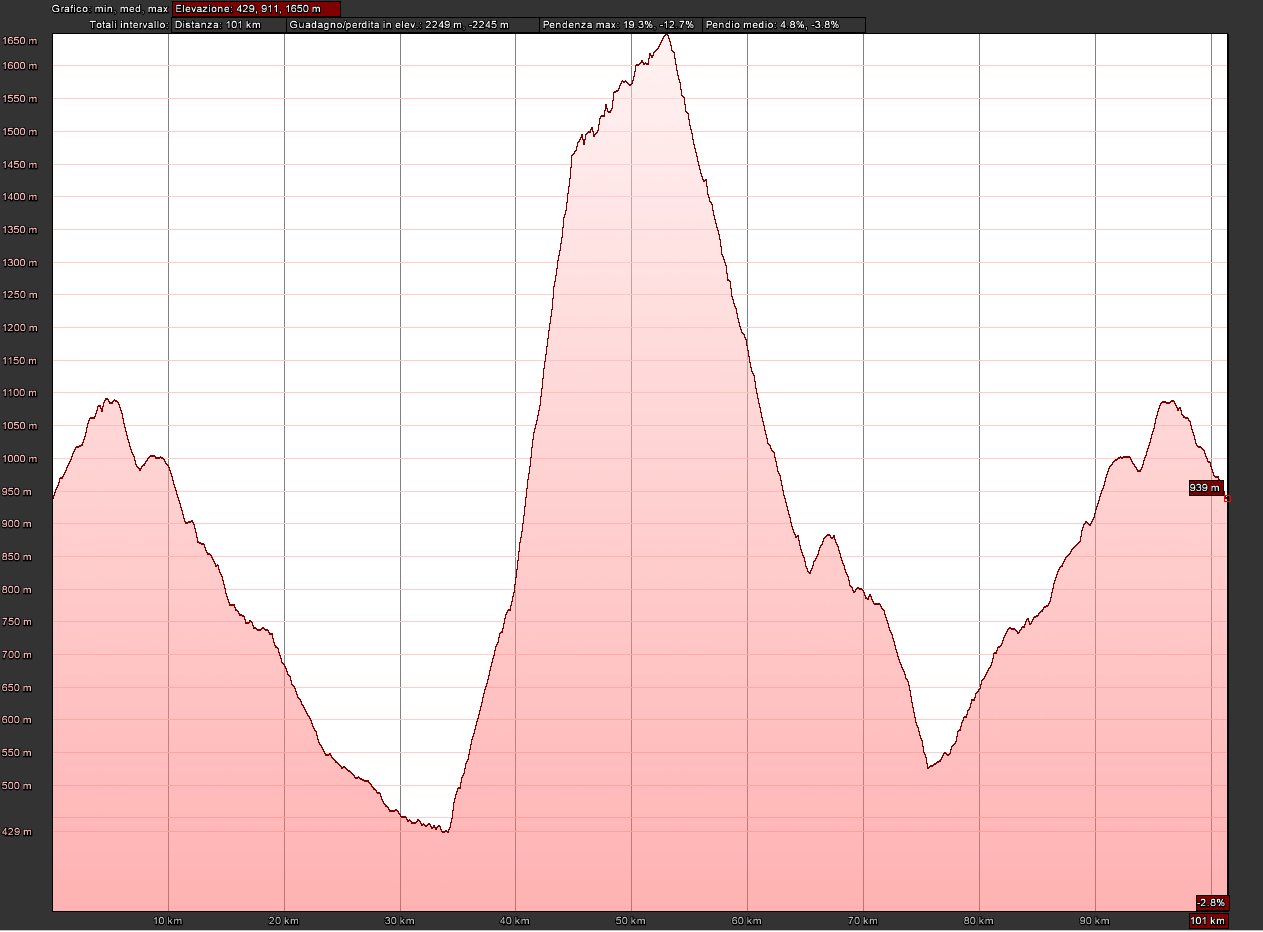Image resolution: width=1263 pixels, height=932 pixels.
Task: Click the valley bottom near 76 km
Action: click(x=928, y=768)
